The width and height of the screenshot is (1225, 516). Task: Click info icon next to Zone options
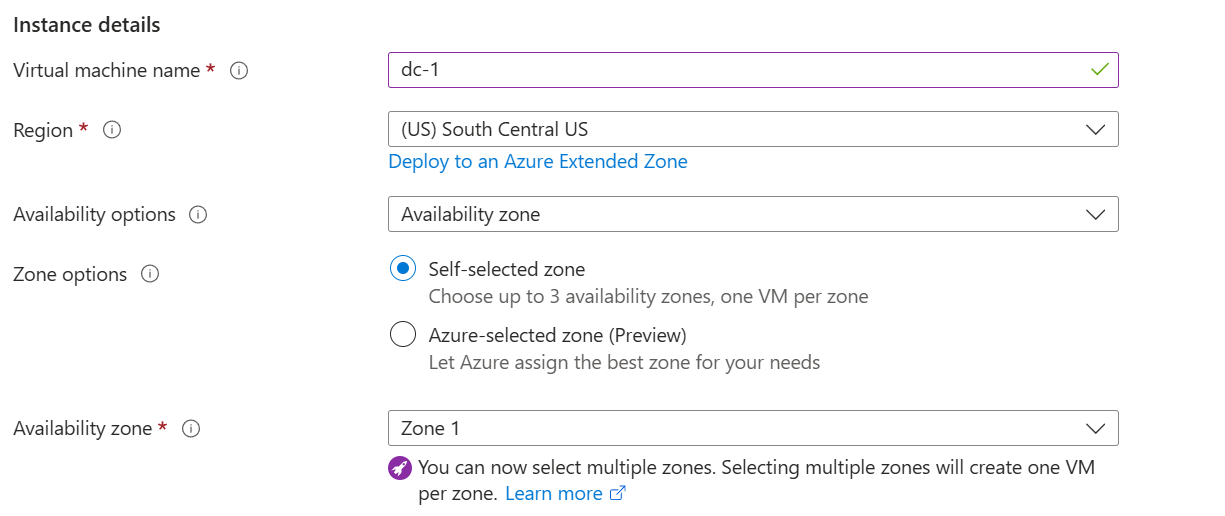(150, 274)
